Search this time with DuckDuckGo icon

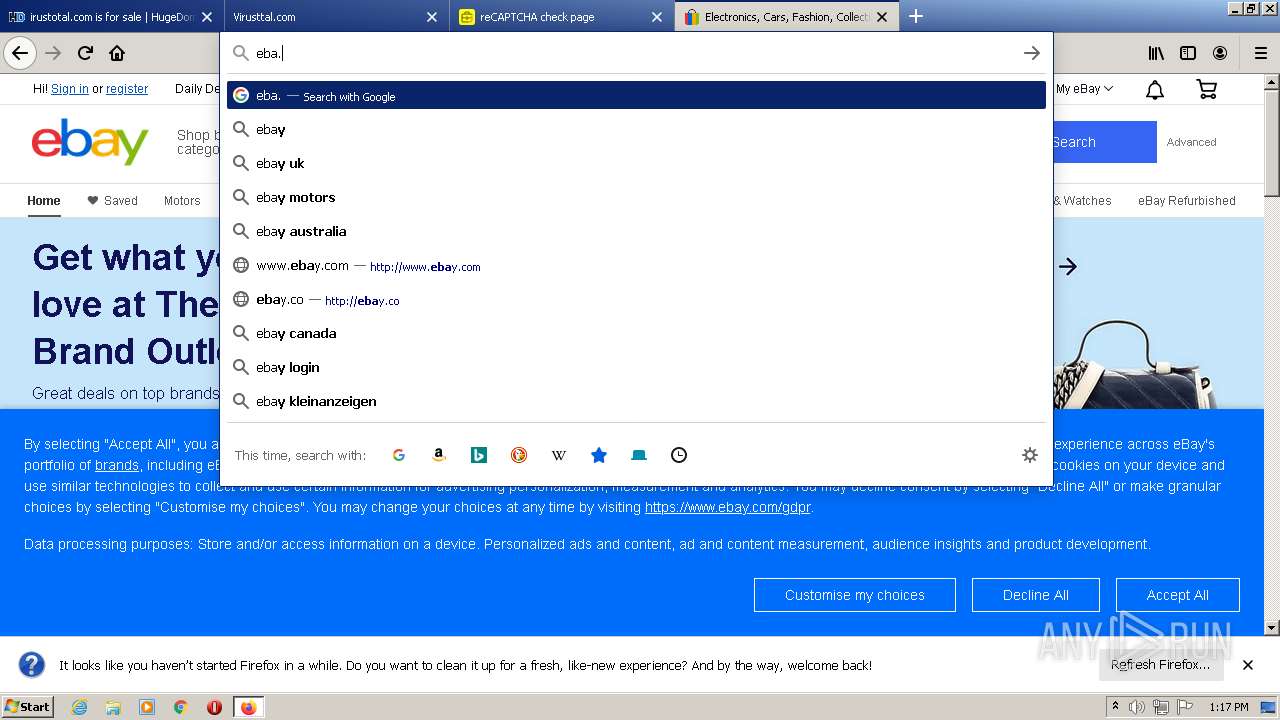[519, 455]
